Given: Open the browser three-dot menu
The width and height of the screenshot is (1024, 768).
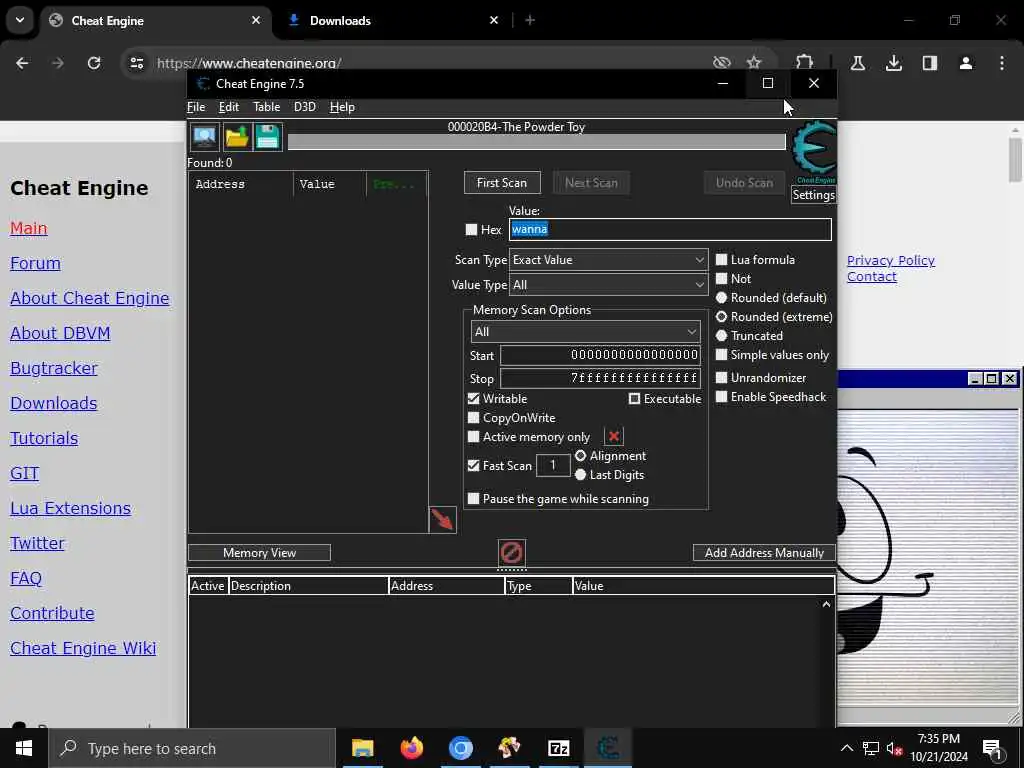Looking at the screenshot, I should click(1002, 63).
